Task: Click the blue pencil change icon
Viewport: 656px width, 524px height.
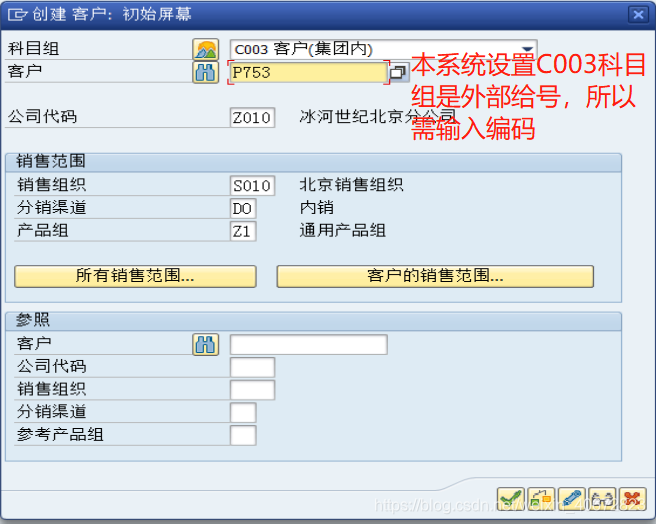Action: pyautogui.click(x=571, y=500)
